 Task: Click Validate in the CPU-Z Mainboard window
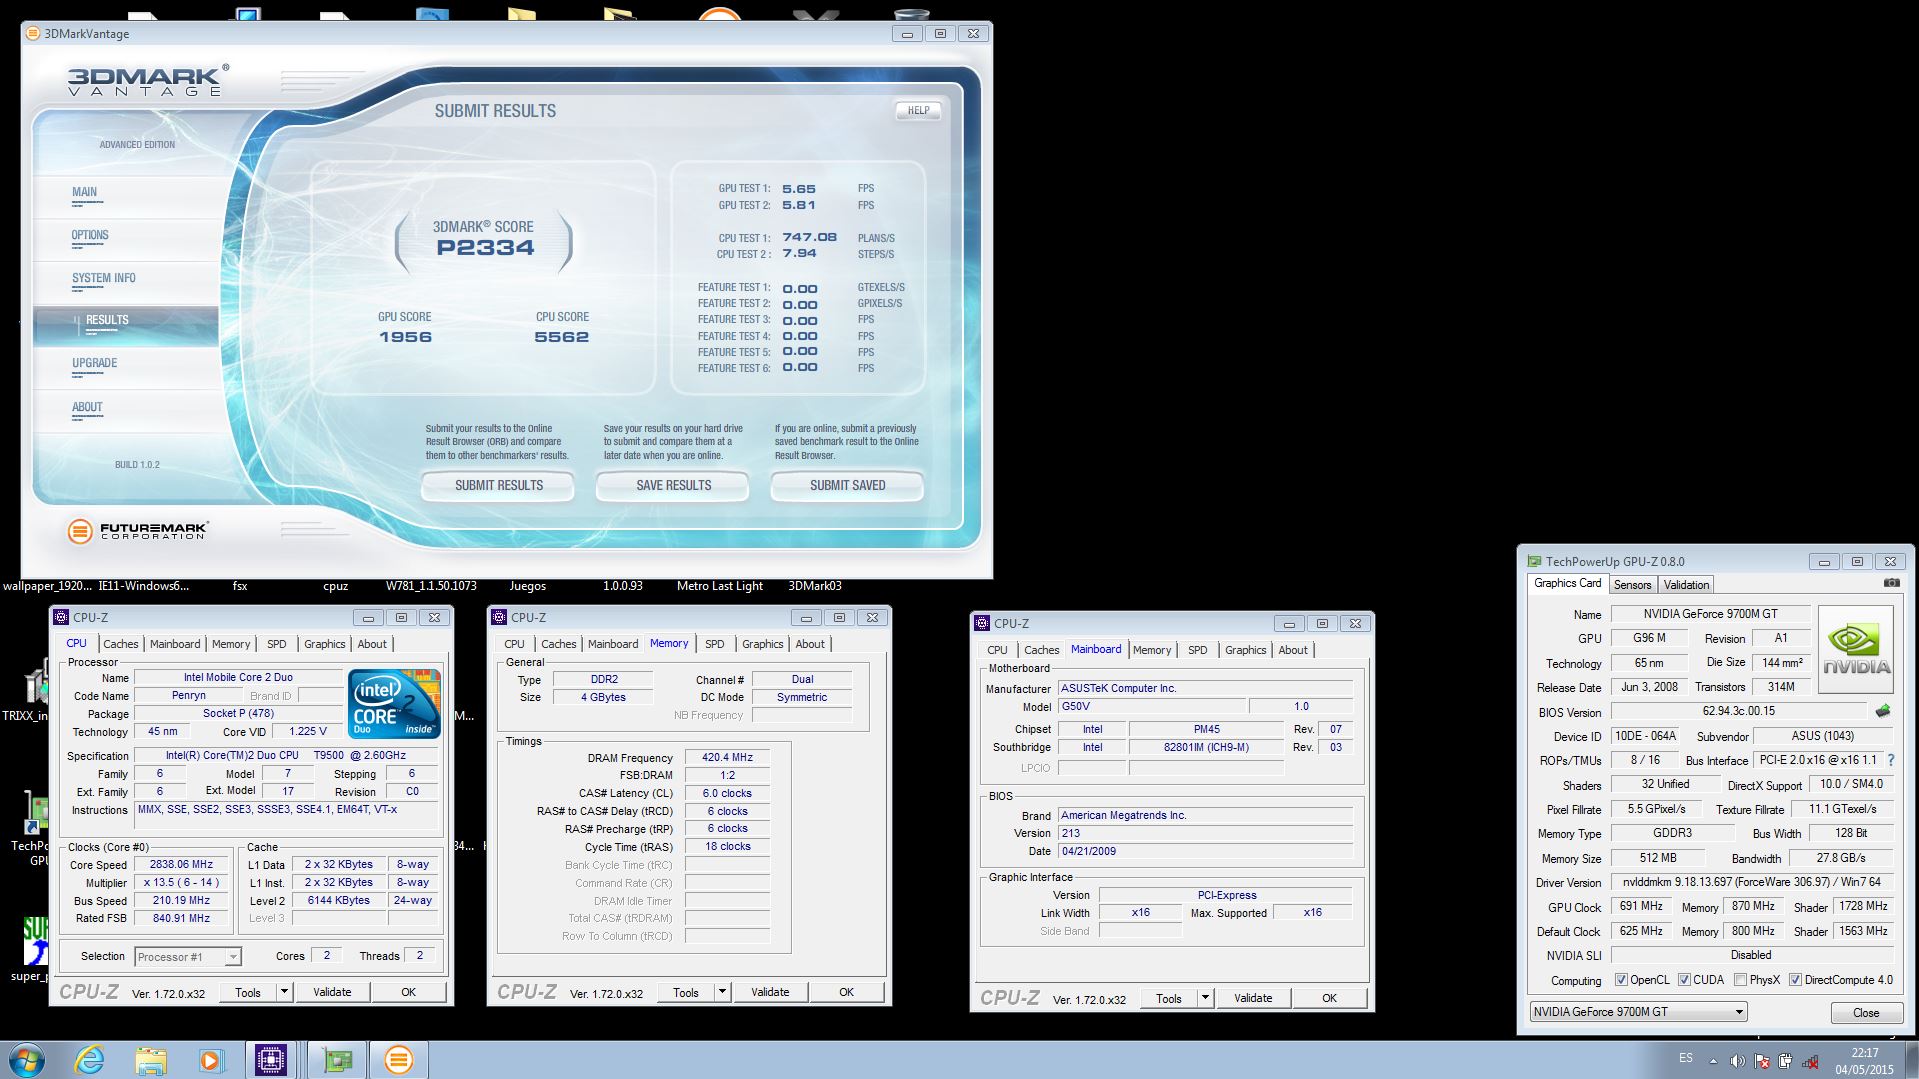[1253, 998]
